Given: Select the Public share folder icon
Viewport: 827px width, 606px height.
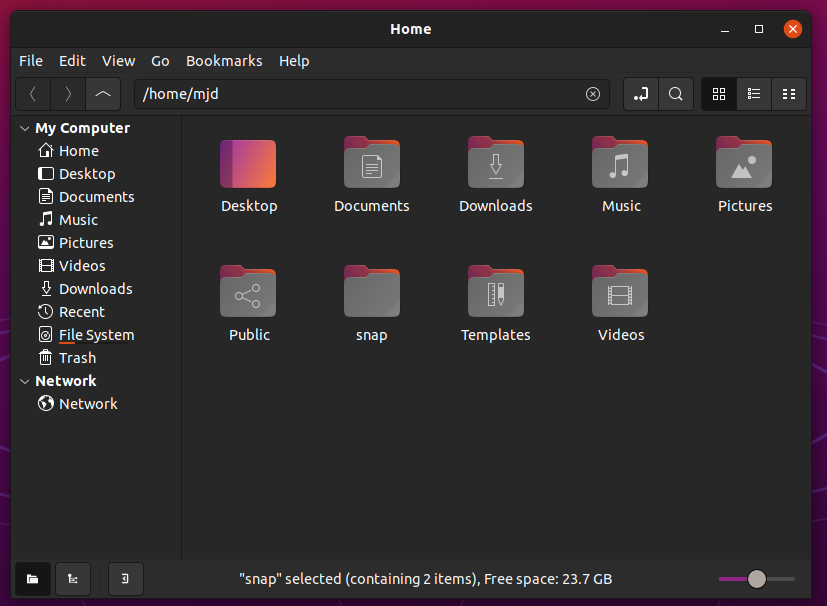Looking at the screenshot, I should pyautogui.click(x=248, y=292).
